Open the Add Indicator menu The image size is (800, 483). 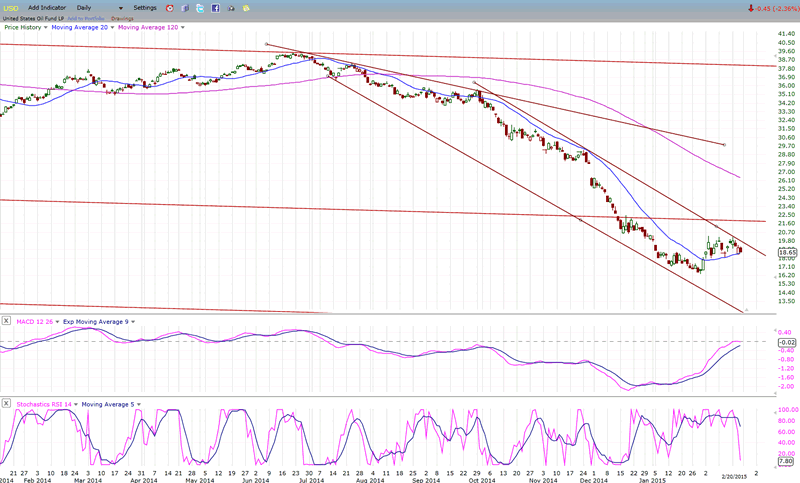pyautogui.click(x=46, y=7)
